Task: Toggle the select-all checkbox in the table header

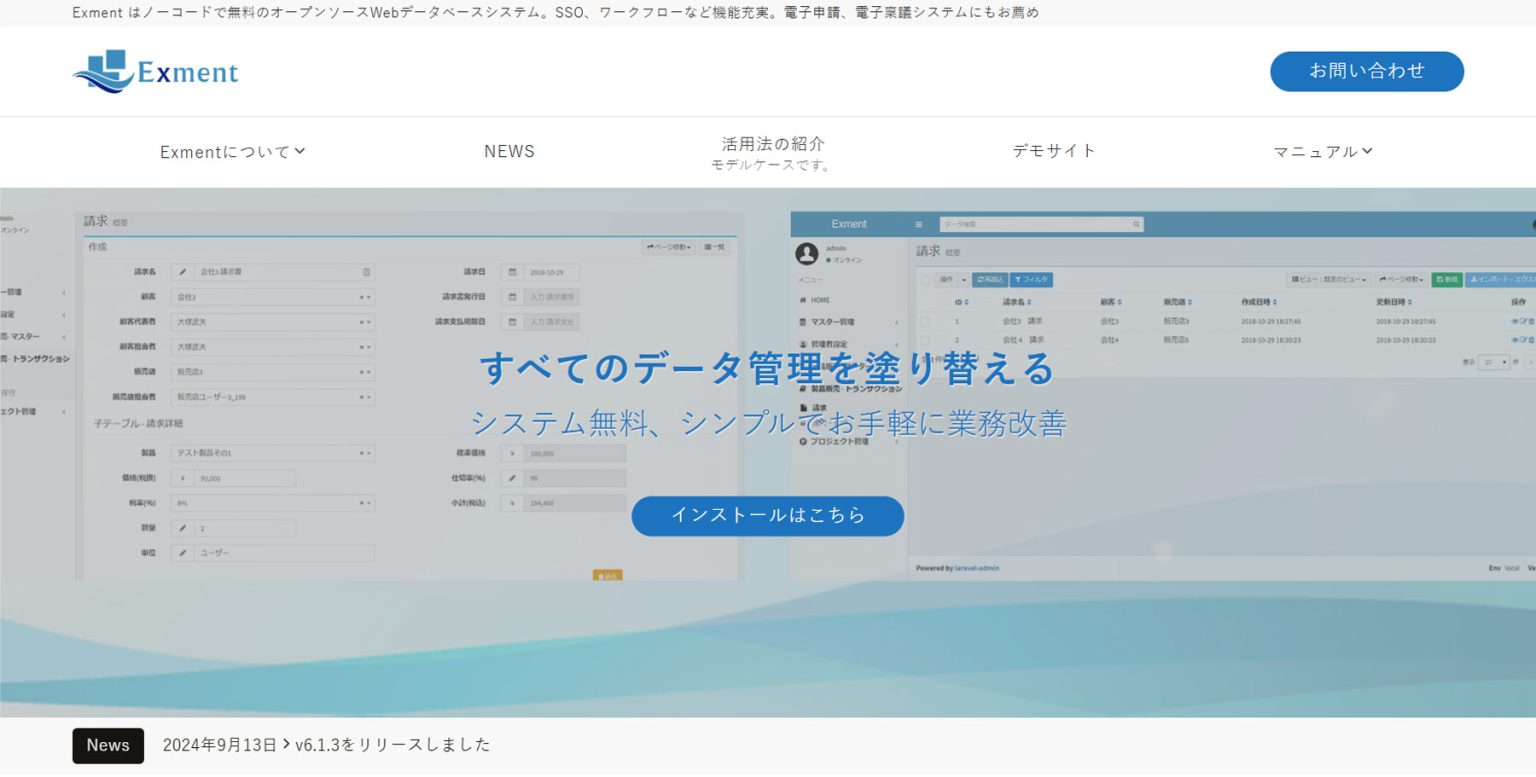Action: (925, 280)
